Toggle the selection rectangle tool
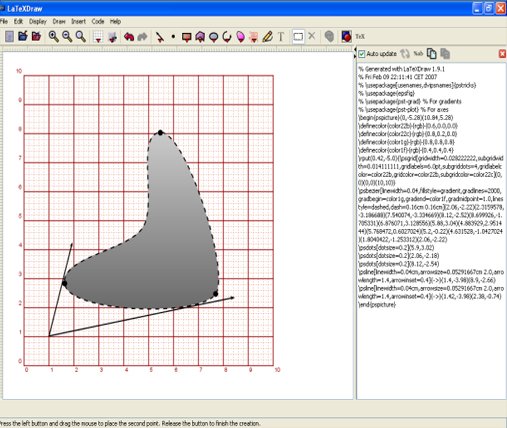 click(x=298, y=36)
